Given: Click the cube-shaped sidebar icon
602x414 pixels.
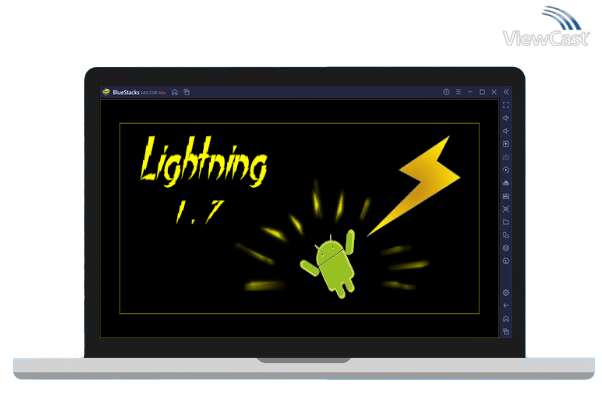Looking at the screenshot, I should [506, 248].
